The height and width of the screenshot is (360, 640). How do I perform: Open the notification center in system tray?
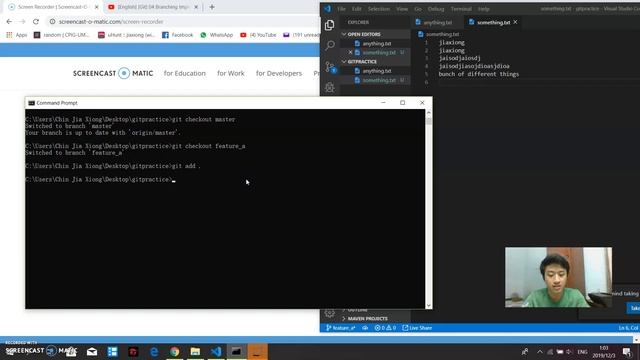627,351
